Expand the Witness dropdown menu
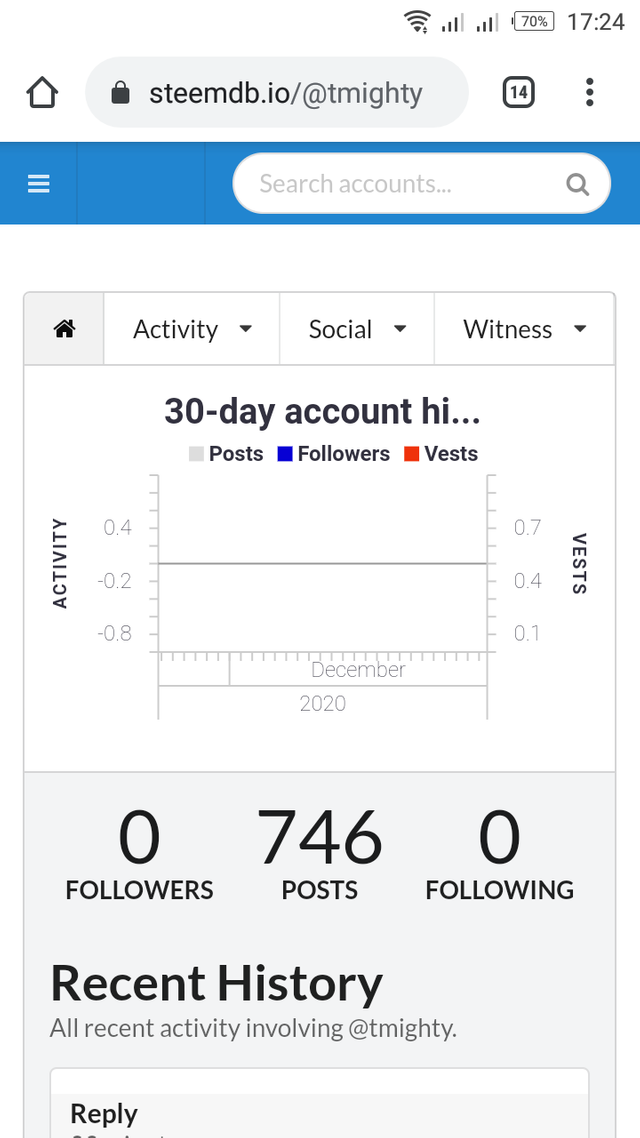This screenshot has width=640, height=1138. coord(524,329)
